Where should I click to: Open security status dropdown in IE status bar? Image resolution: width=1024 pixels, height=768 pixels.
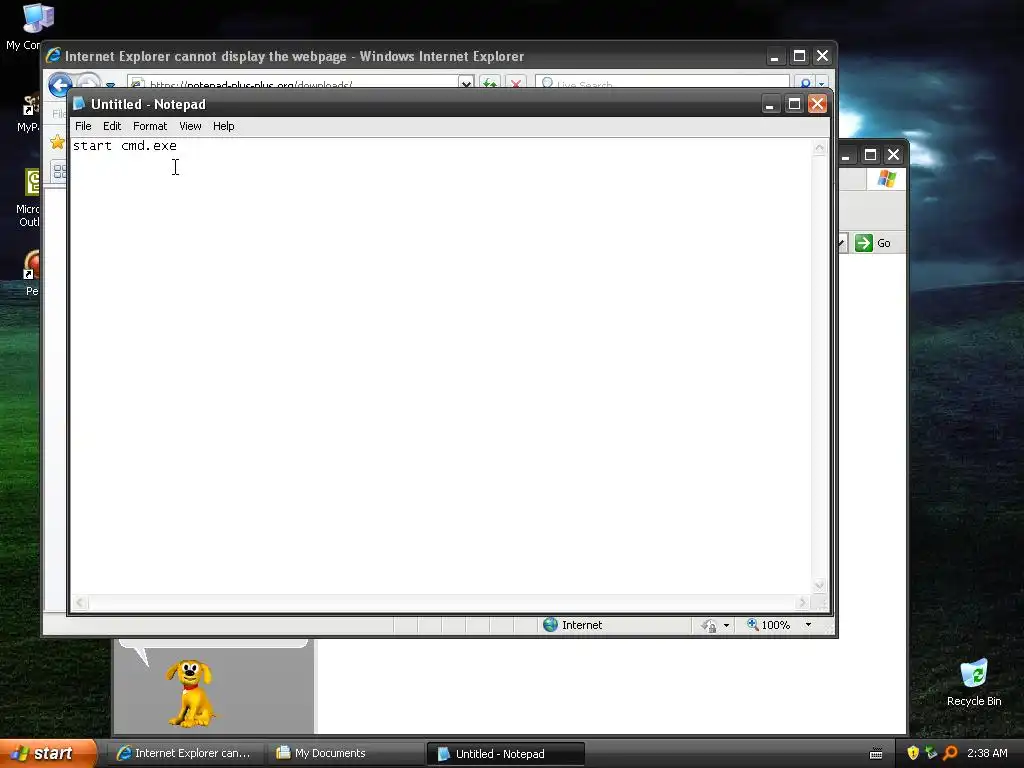tap(726, 625)
